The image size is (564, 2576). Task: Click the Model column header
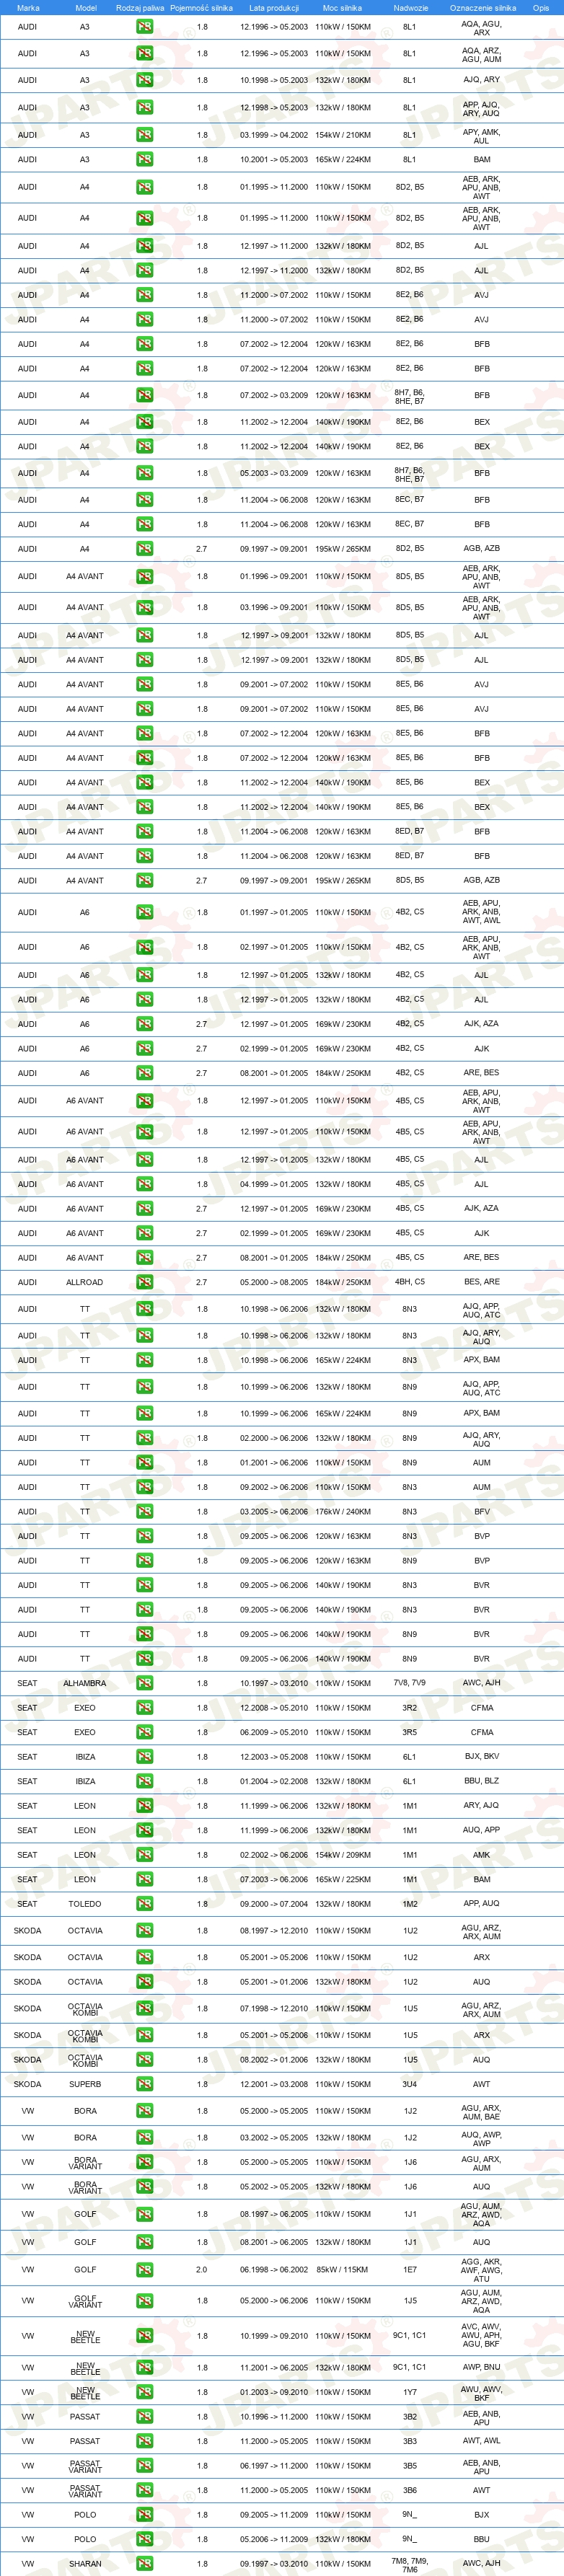[86, 7]
